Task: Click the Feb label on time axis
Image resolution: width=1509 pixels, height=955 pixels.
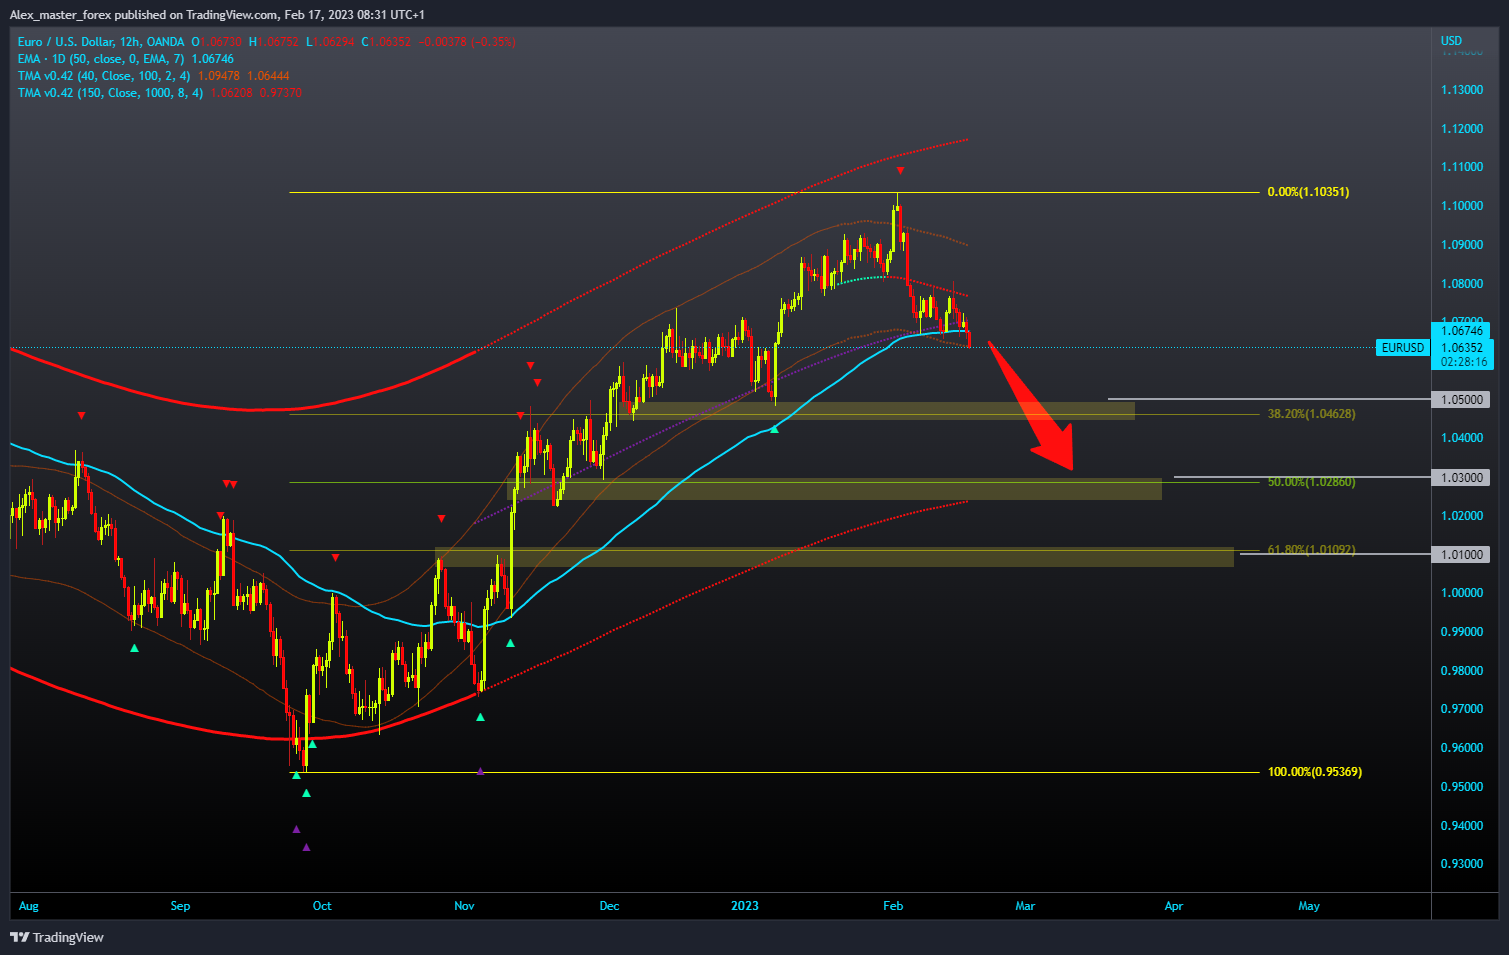Action: click(893, 906)
